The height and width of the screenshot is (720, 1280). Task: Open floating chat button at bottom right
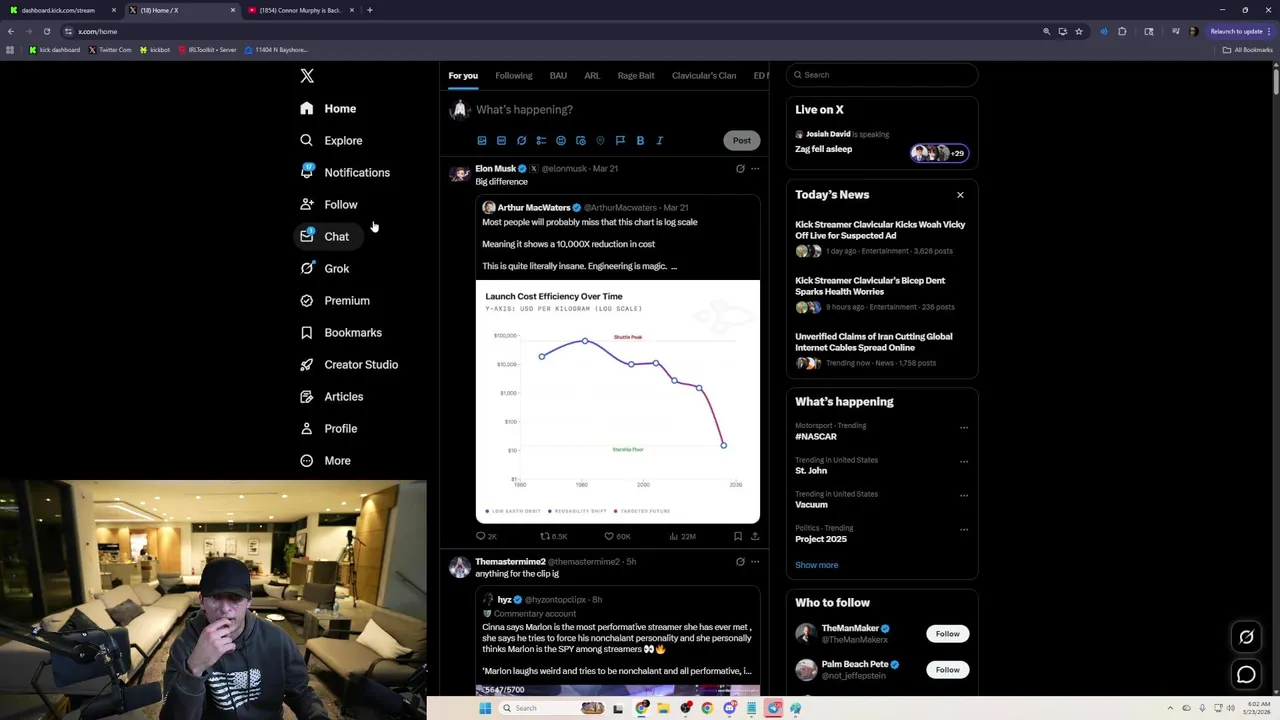pos(1246,675)
